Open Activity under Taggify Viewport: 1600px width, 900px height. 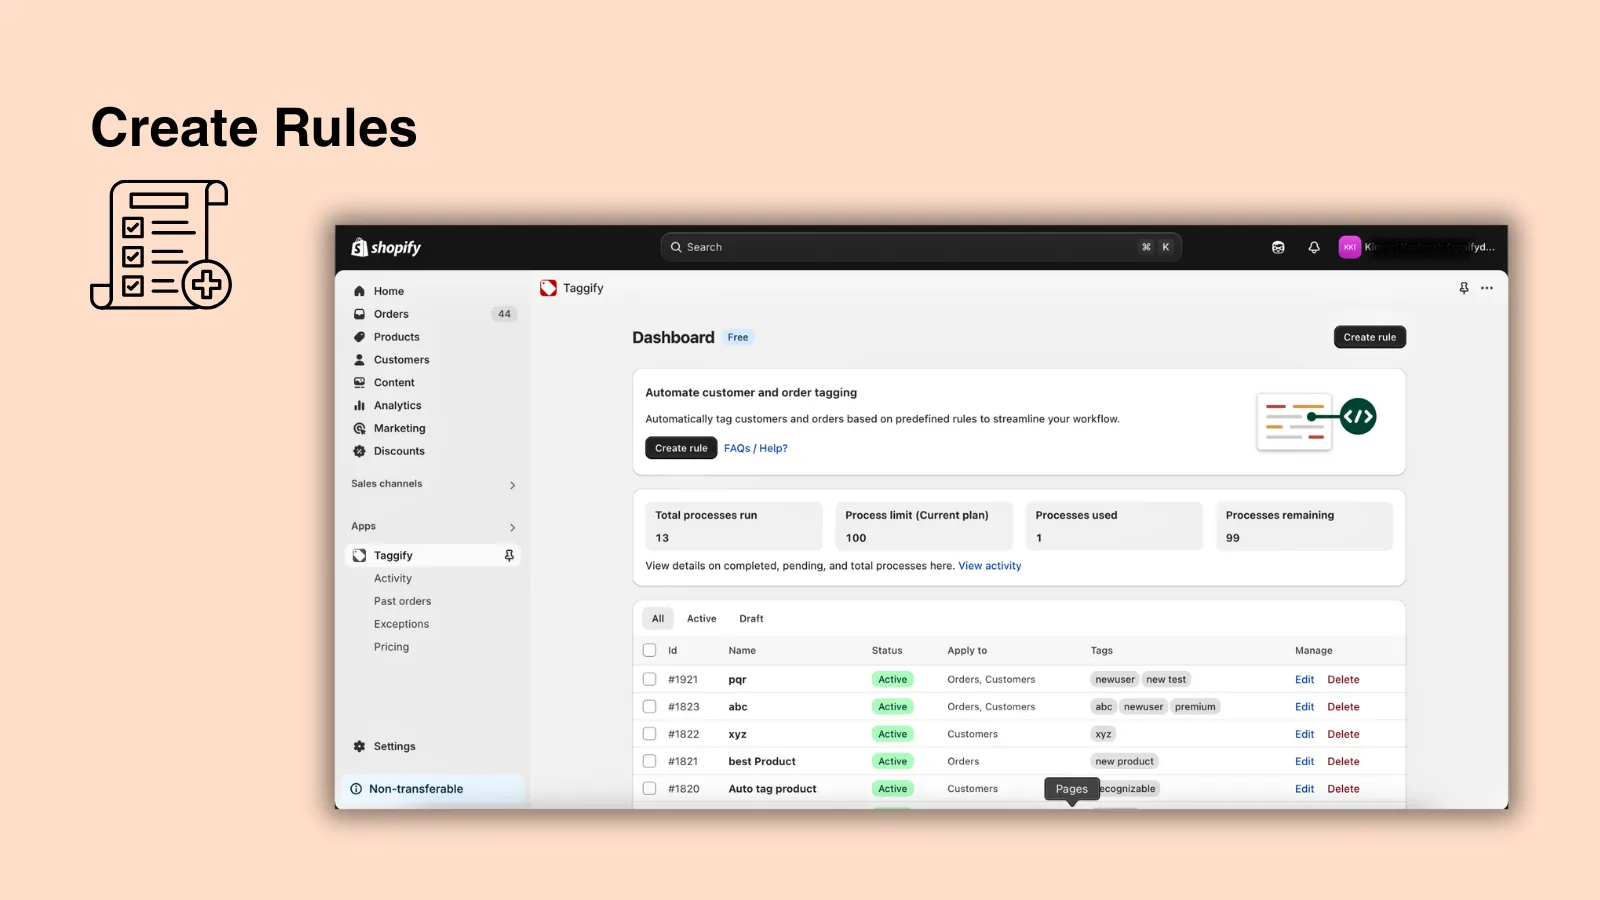[x=393, y=578]
